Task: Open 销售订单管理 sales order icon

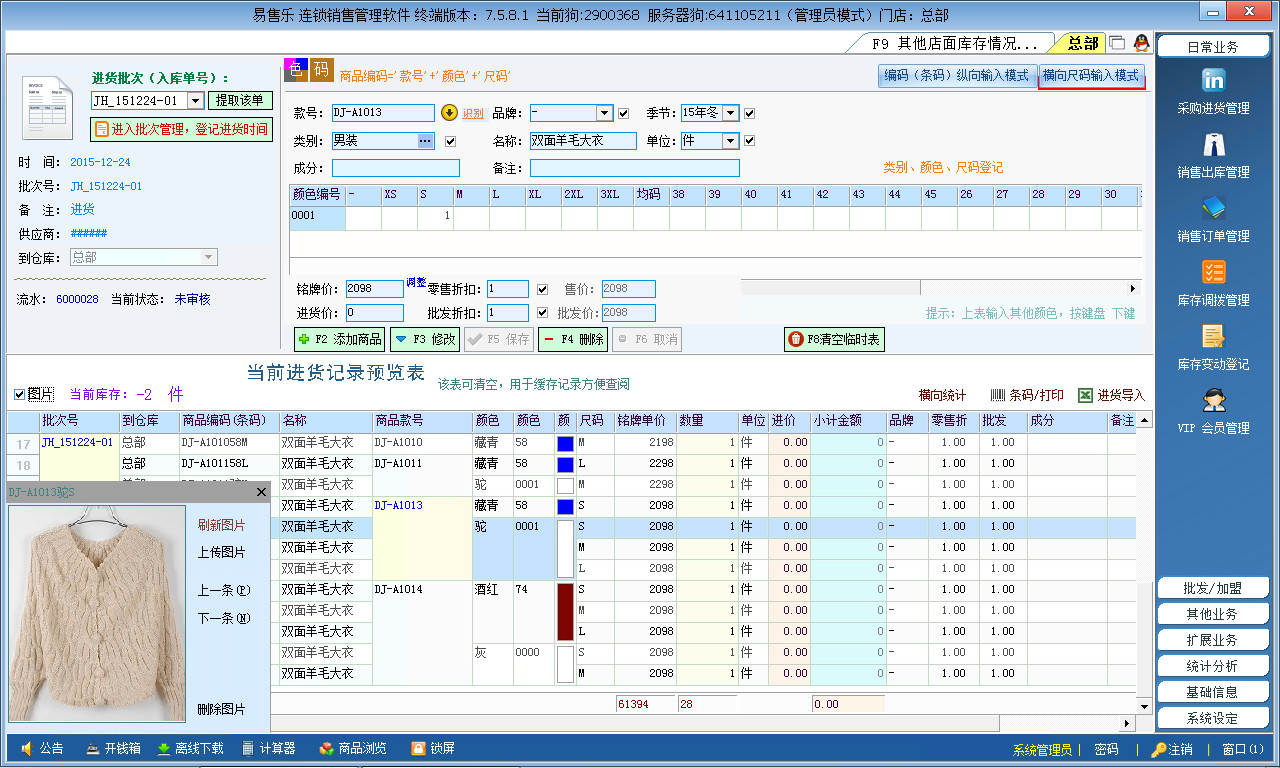Action: [1213, 209]
